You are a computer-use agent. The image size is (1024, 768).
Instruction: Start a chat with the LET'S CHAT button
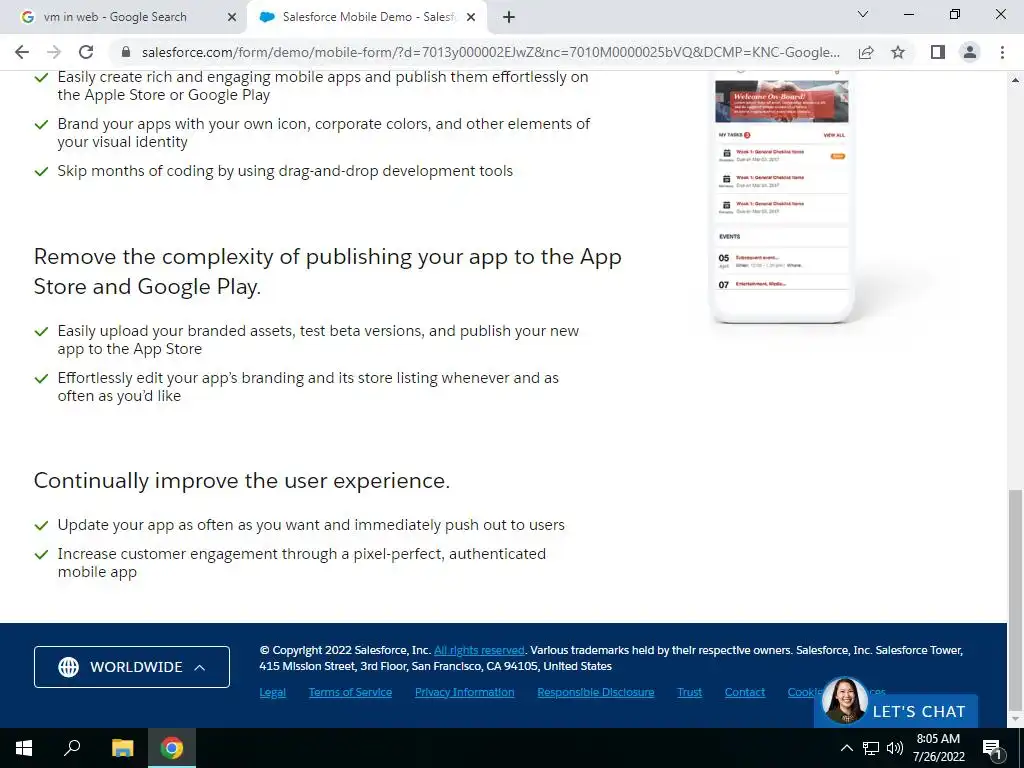click(918, 711)
